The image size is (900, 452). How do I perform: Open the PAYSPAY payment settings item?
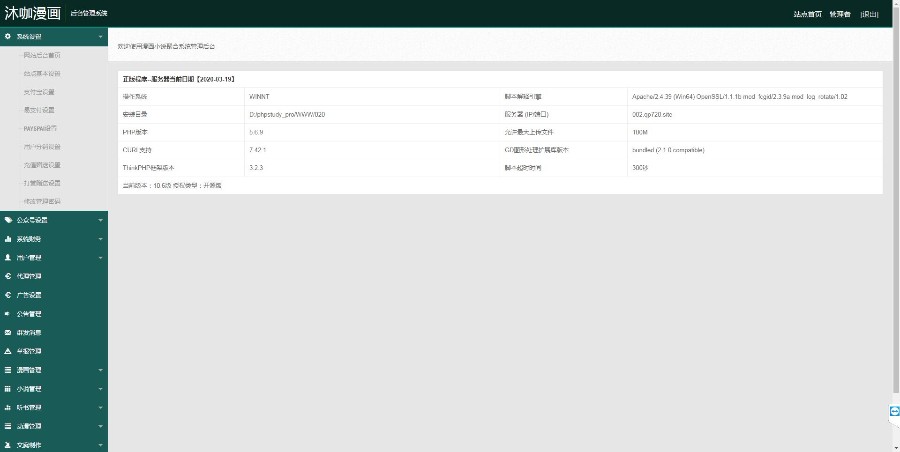coord(40,128)
